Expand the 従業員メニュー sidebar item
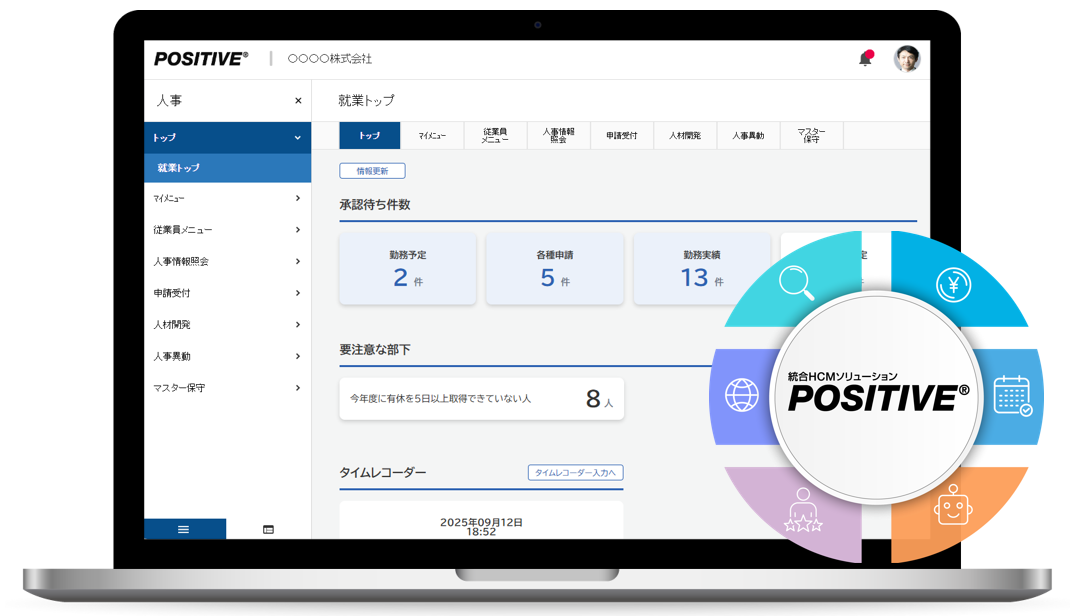This screenshot has width=1070, height=616. [x=297, y=230]
